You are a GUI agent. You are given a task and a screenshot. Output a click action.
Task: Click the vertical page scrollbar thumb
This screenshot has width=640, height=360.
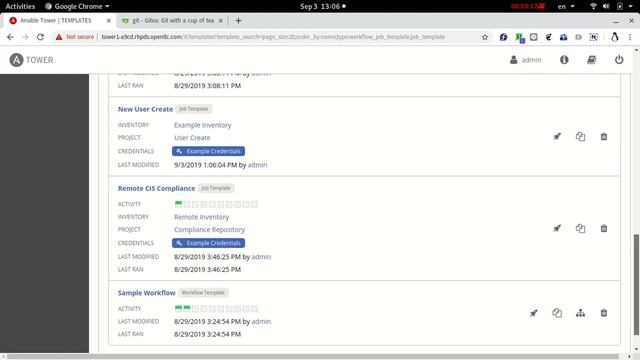(x=636, y=284)
